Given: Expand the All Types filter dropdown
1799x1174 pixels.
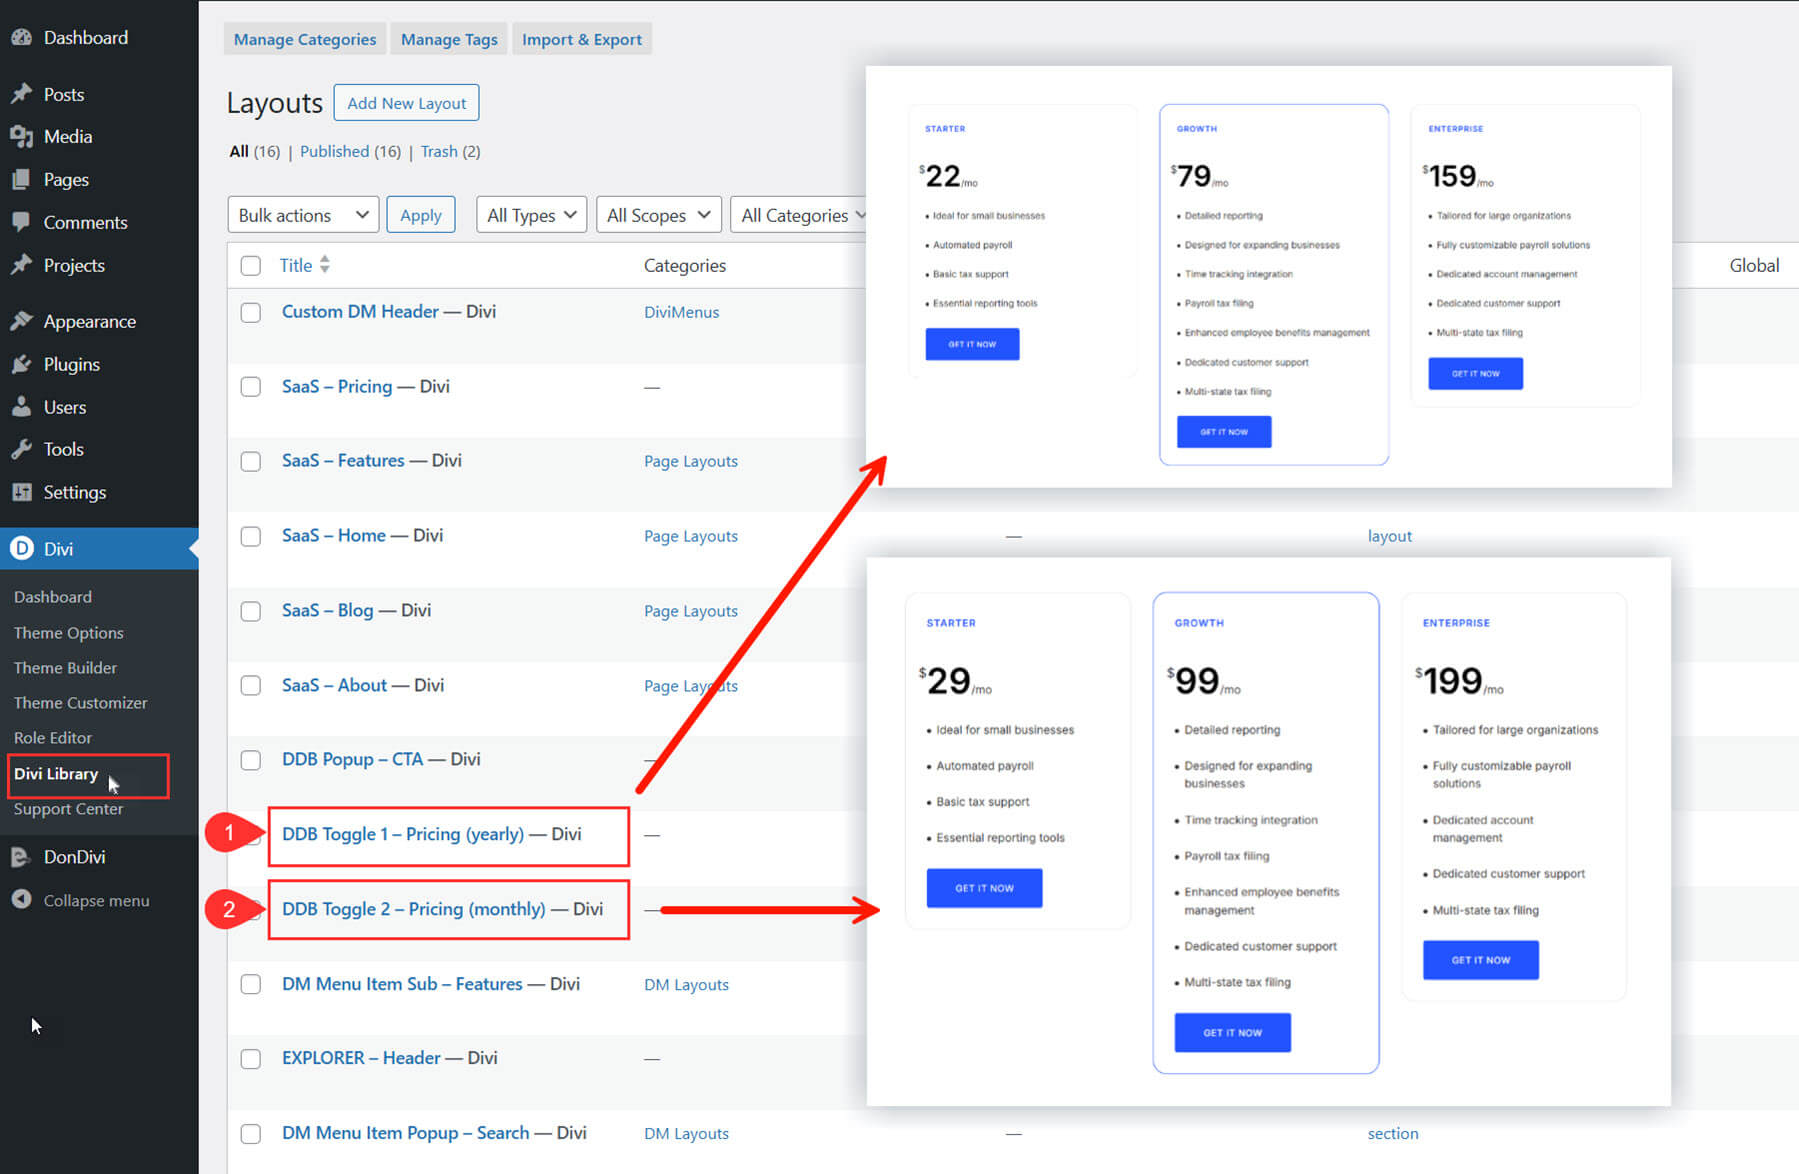Looking at the screenshot, I should 531,214.
